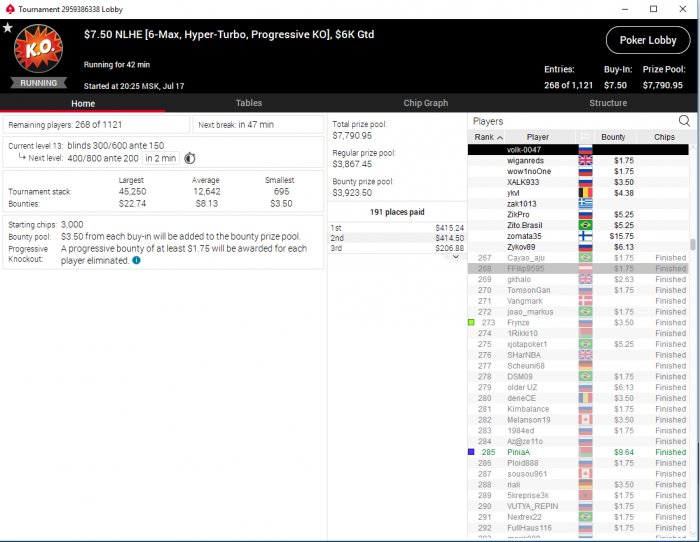Open the player search magnifier
The width and height of the screenshot is (700, 542).
click(x=684, y=121)
